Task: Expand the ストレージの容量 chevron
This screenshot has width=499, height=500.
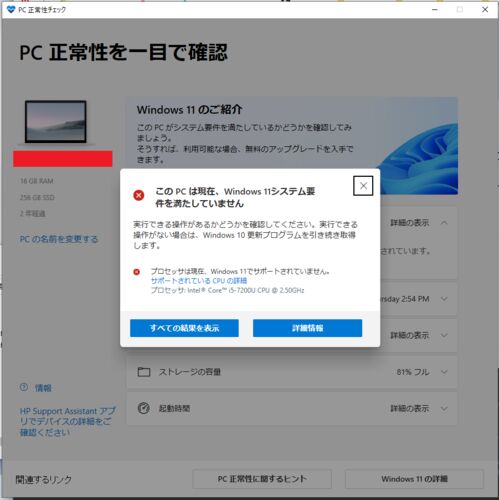Action: [444, 372]
